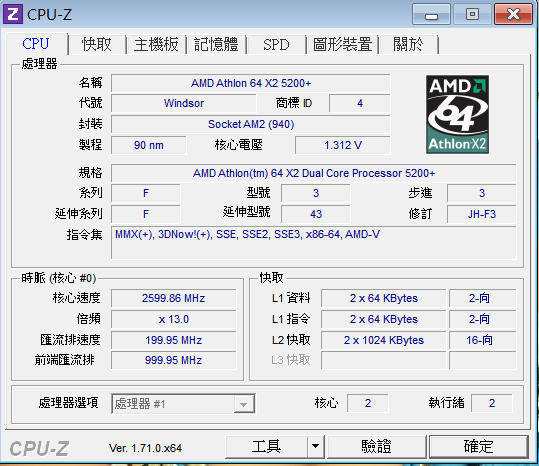Open the 主機板 tab
This screenshot has width=539, height=466.
point(156,44)
